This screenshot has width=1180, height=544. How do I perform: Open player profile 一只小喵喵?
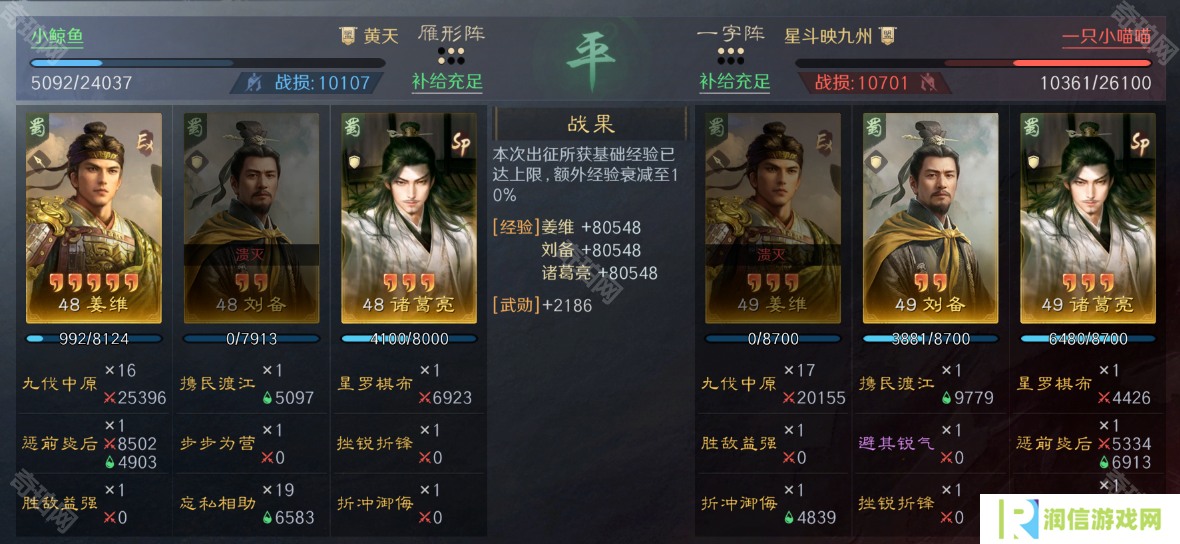coord(1106,37)
